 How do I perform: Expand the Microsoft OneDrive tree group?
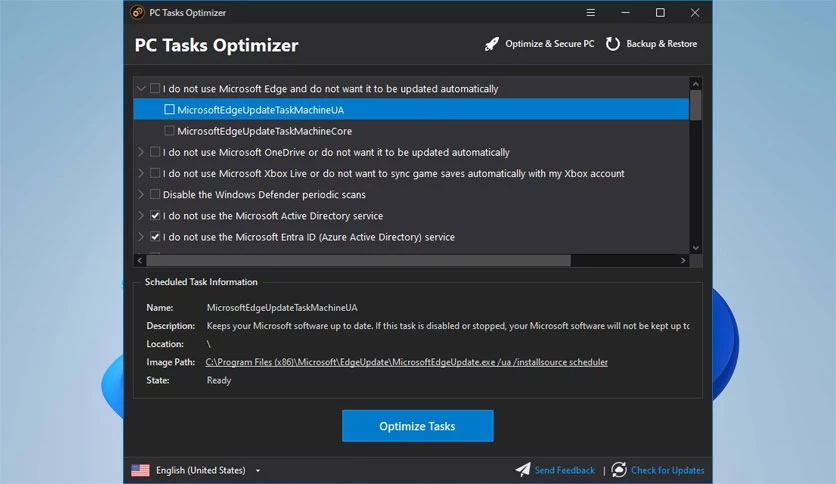(x=141, y=152)
